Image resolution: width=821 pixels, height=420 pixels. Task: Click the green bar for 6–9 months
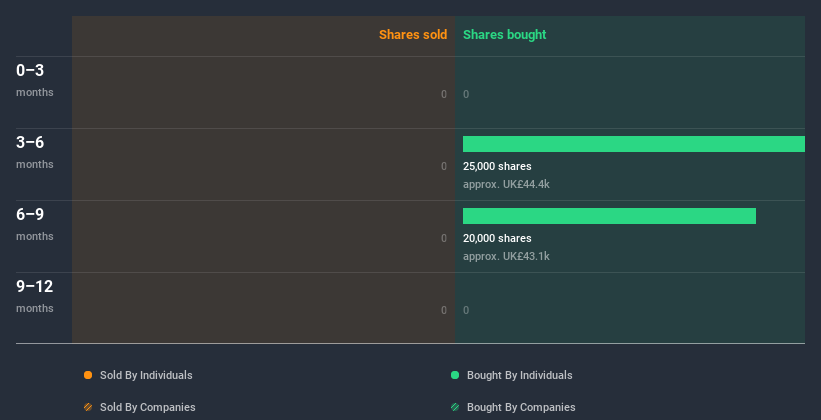609,216
